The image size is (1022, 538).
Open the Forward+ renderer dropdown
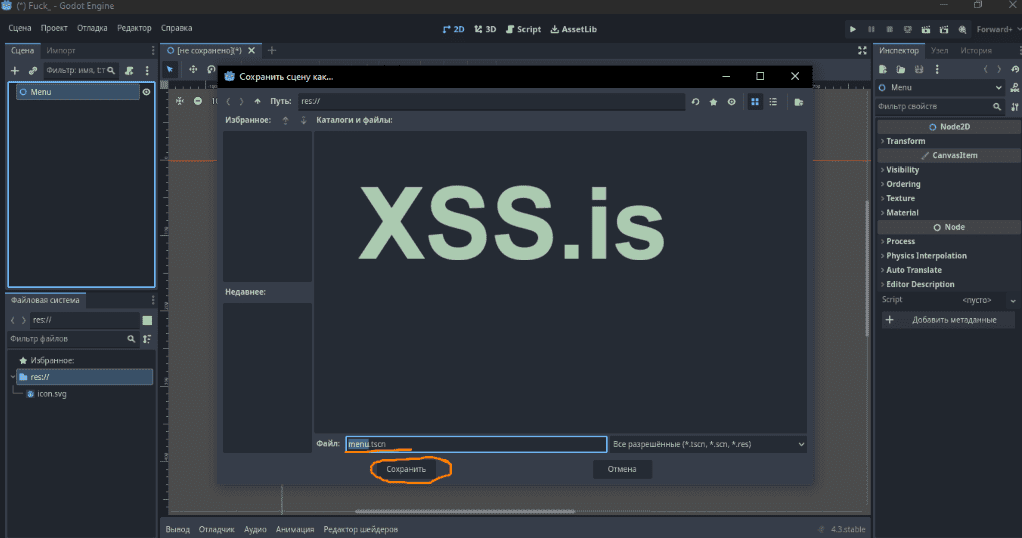[998, 29]
